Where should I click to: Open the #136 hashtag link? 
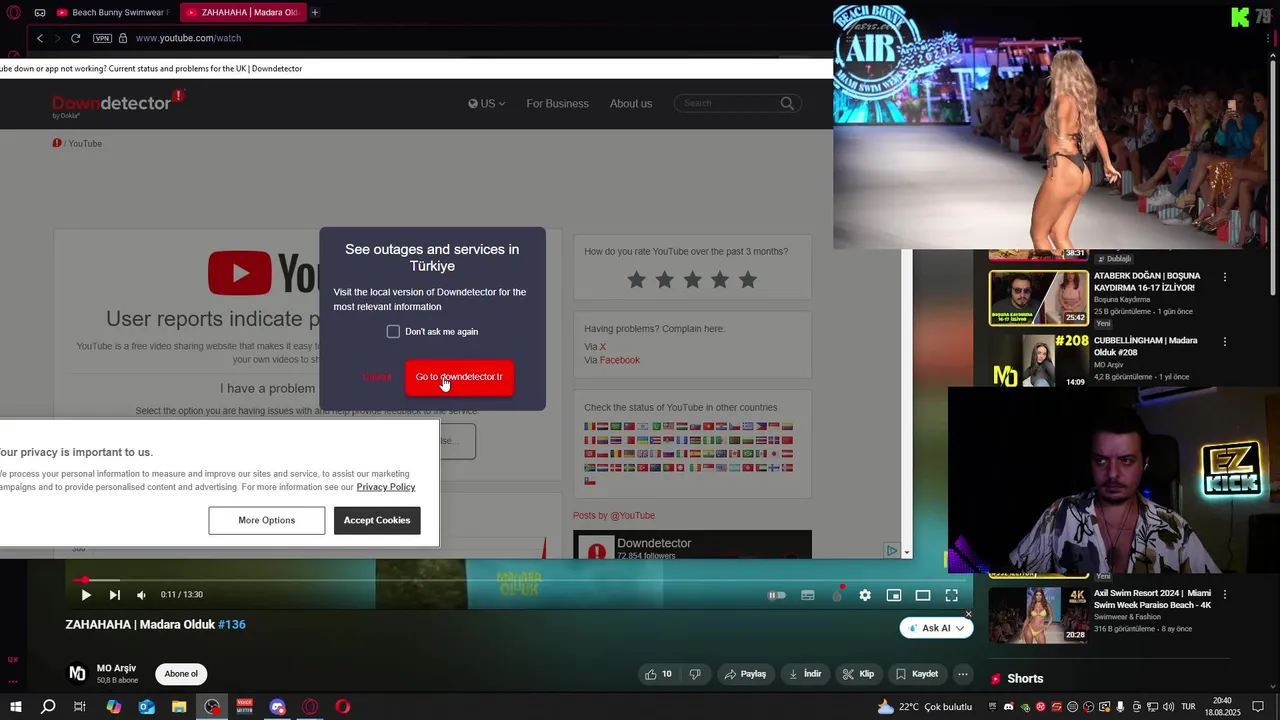coord(232,624)
